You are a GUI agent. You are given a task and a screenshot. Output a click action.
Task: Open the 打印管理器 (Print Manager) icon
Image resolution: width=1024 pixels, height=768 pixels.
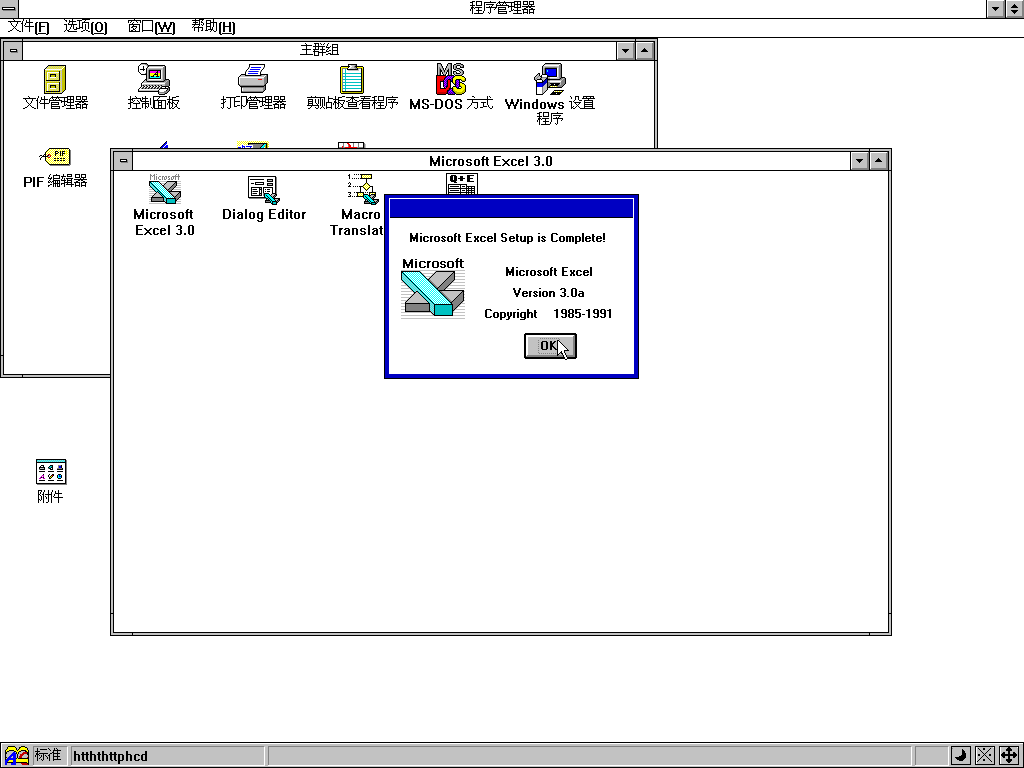(253, 79)
